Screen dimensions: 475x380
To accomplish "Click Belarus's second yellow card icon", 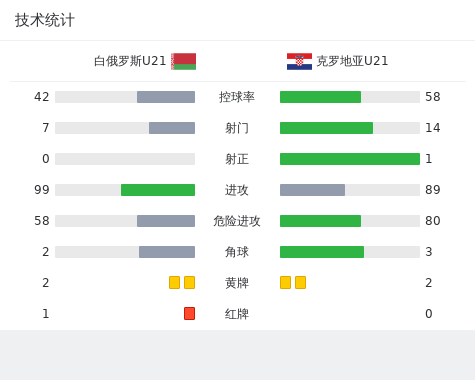I will 189,282.
